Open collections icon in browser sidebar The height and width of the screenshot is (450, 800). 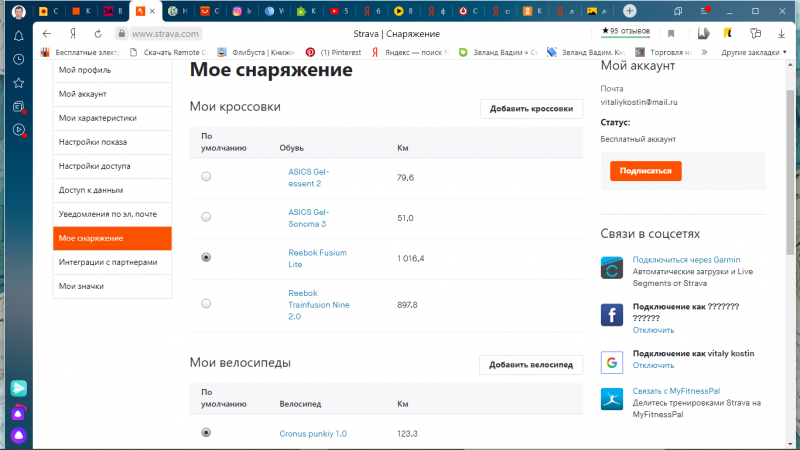coord(19,107)
